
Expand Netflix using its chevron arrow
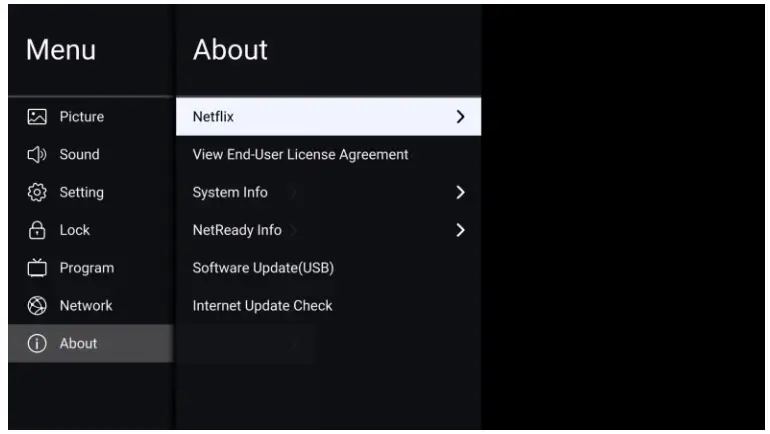point(460,117)
